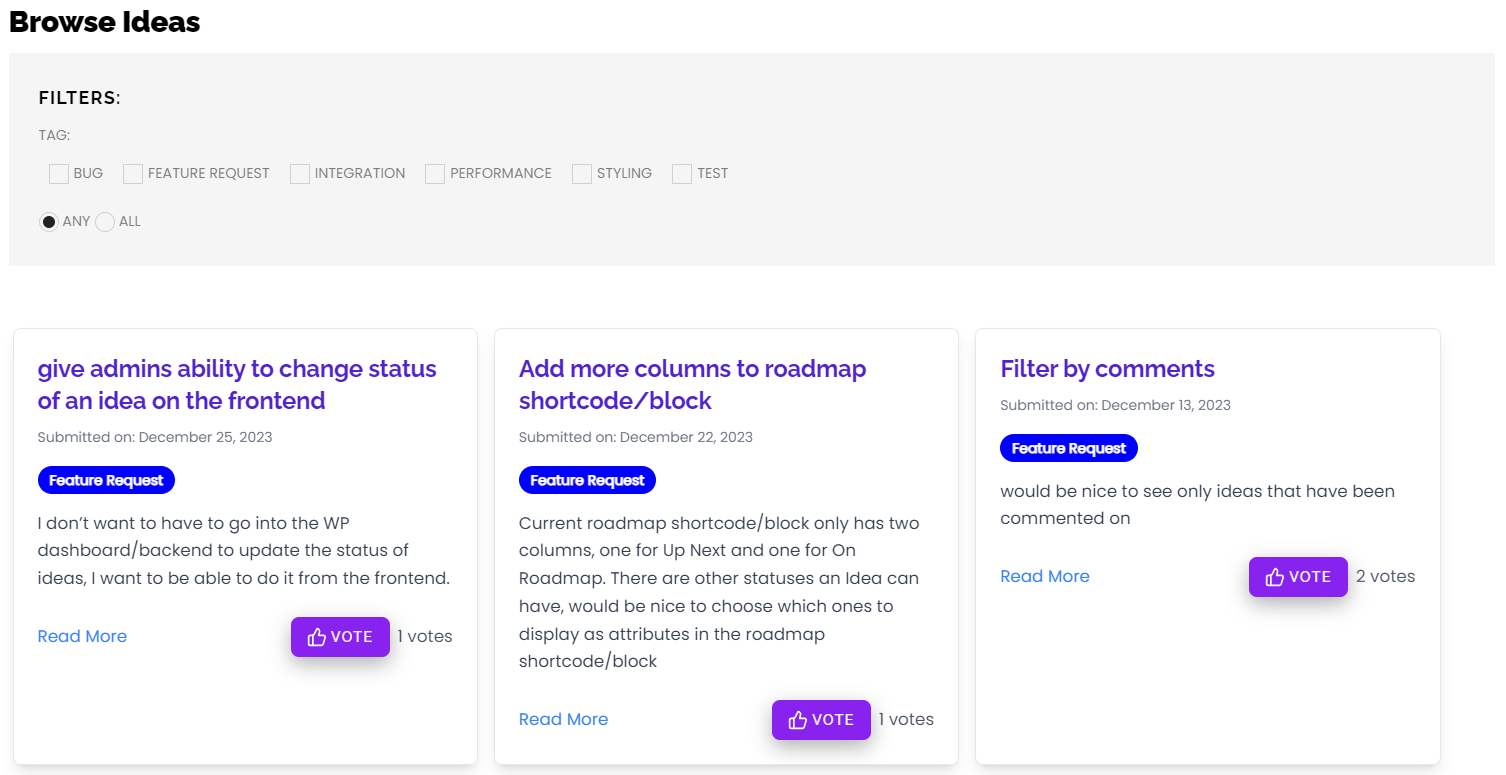Open the 'Filter by comments' idea title
This screenshot has width=1506, height=775.
1107,369
